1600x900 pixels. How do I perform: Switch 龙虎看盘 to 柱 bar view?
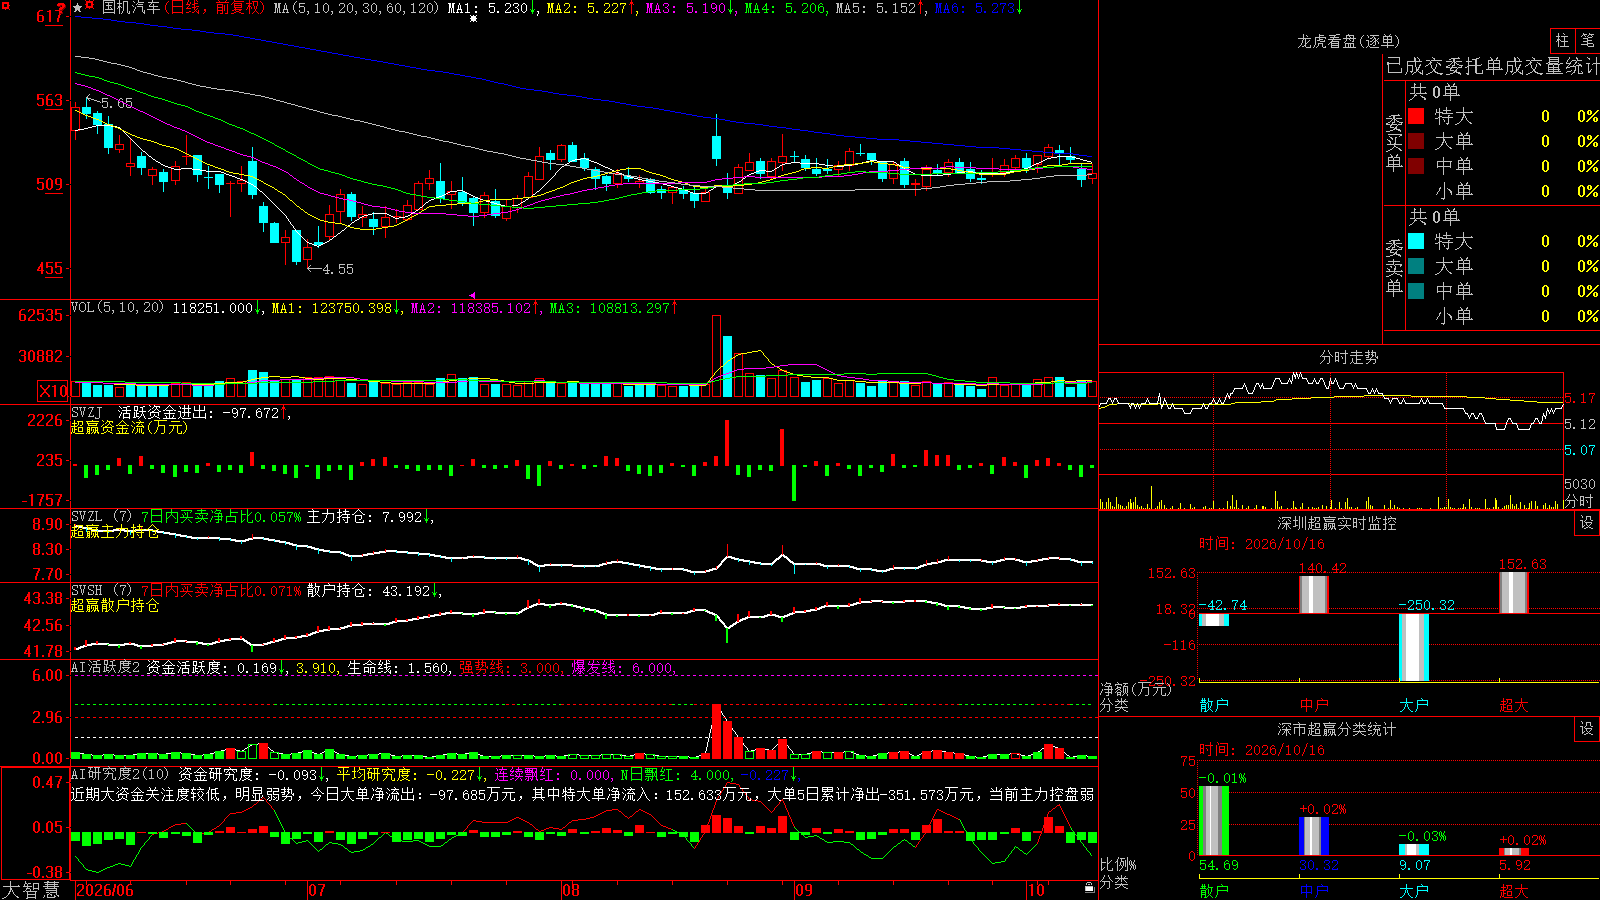coord(1562,40)
